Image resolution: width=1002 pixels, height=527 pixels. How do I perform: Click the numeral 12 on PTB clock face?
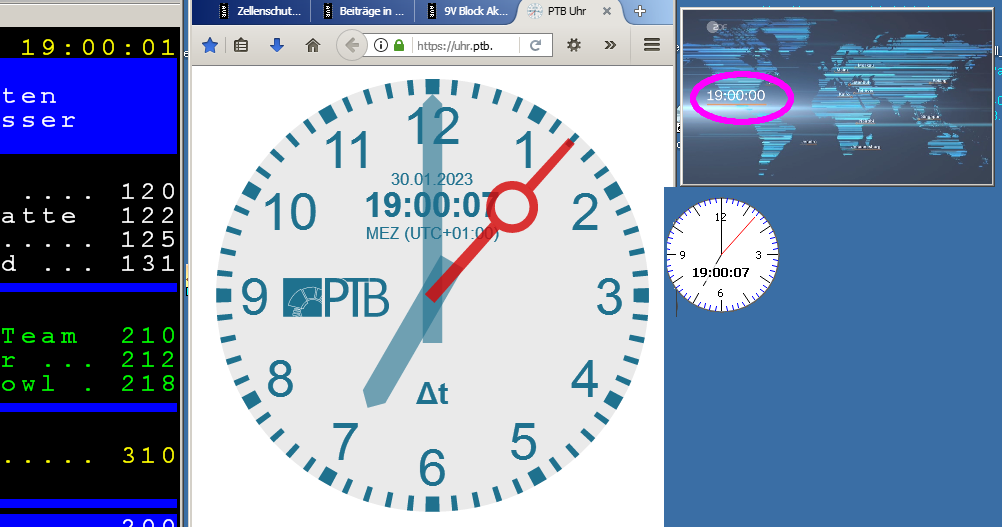coord(433,126)
